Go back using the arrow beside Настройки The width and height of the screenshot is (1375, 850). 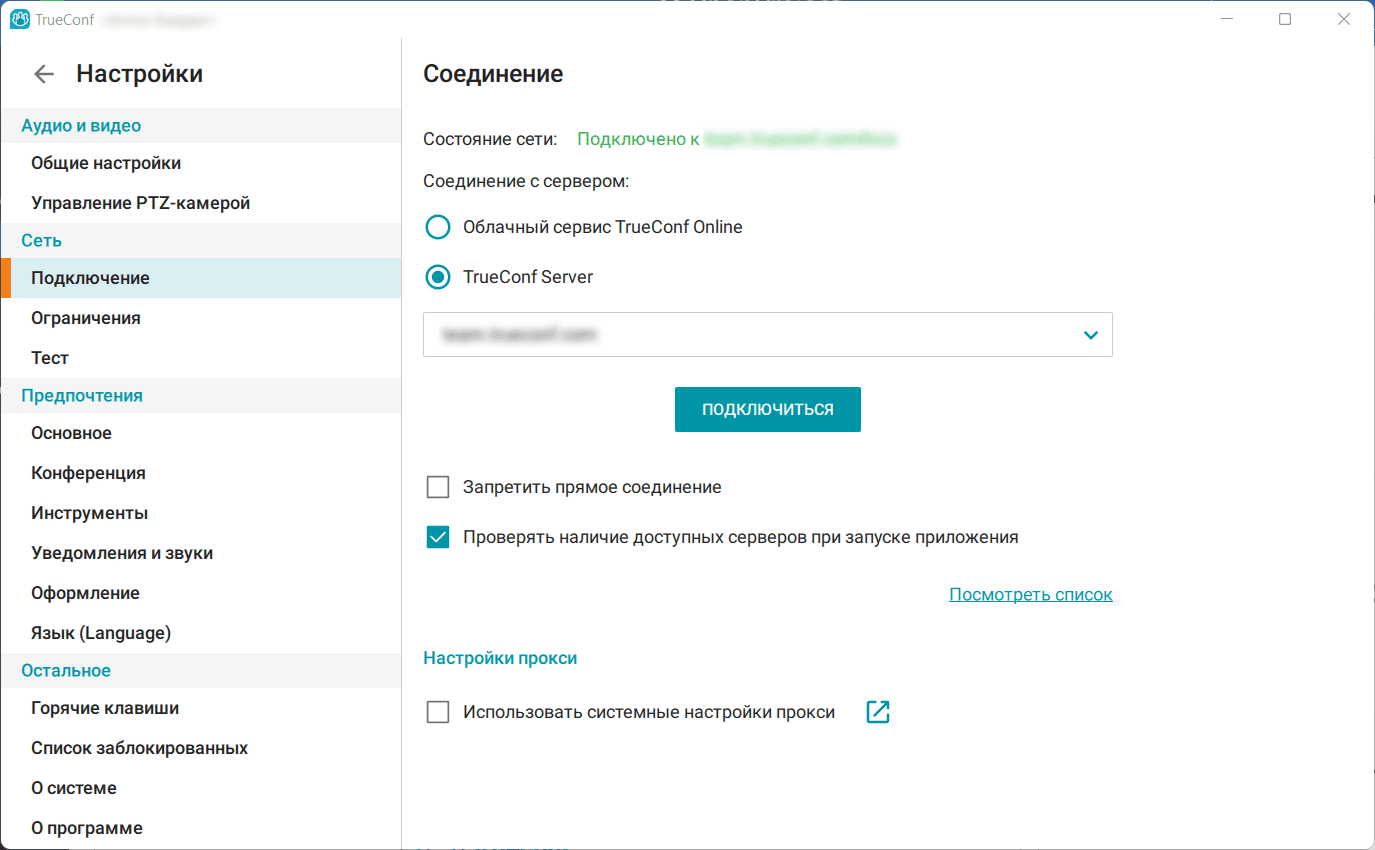(44, 74)
